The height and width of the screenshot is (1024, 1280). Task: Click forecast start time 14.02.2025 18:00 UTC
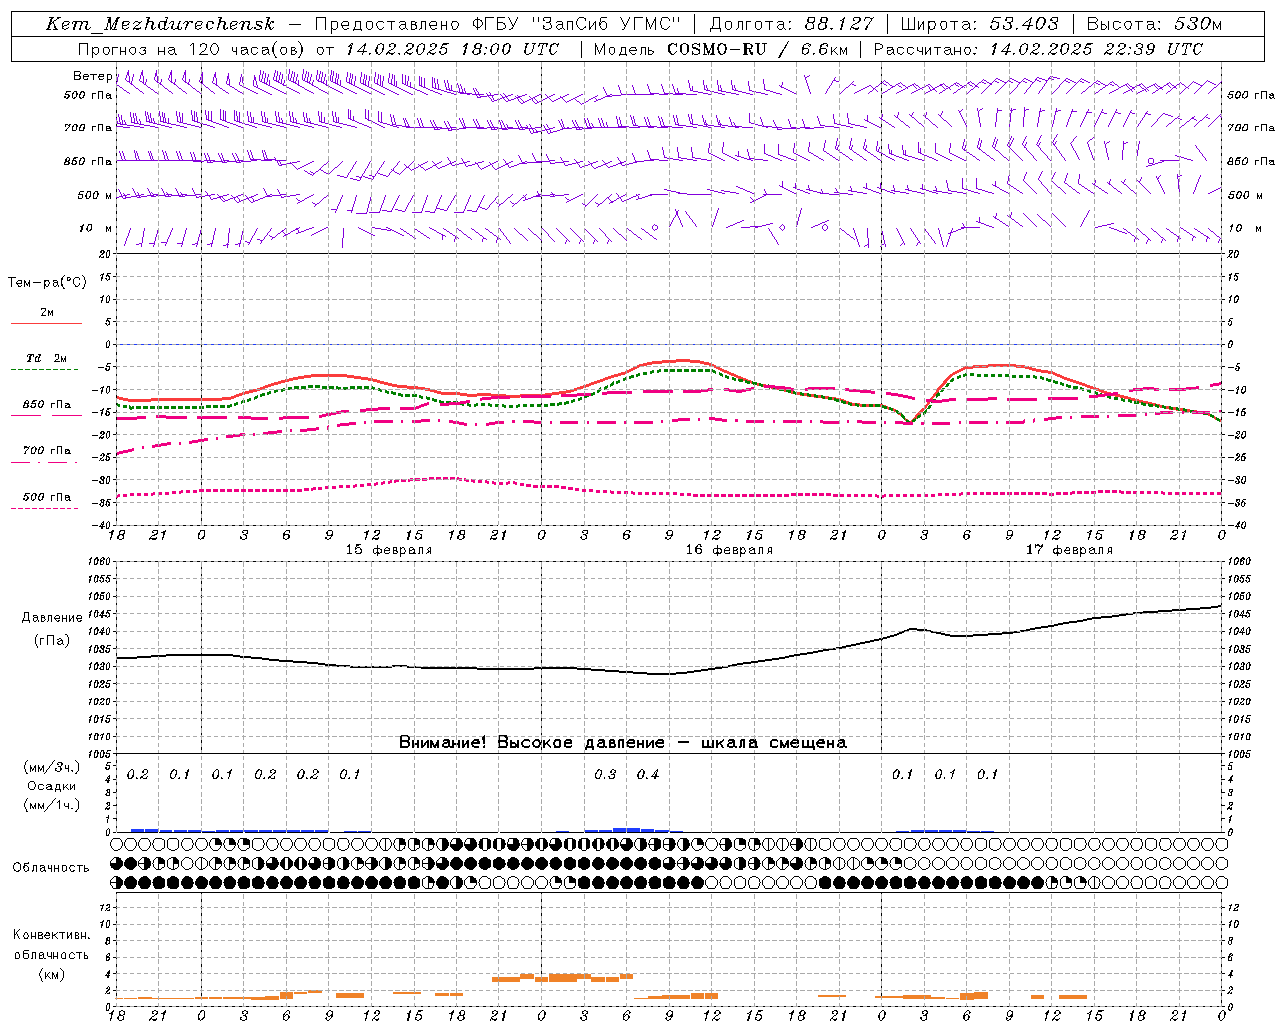click(452, 49)
